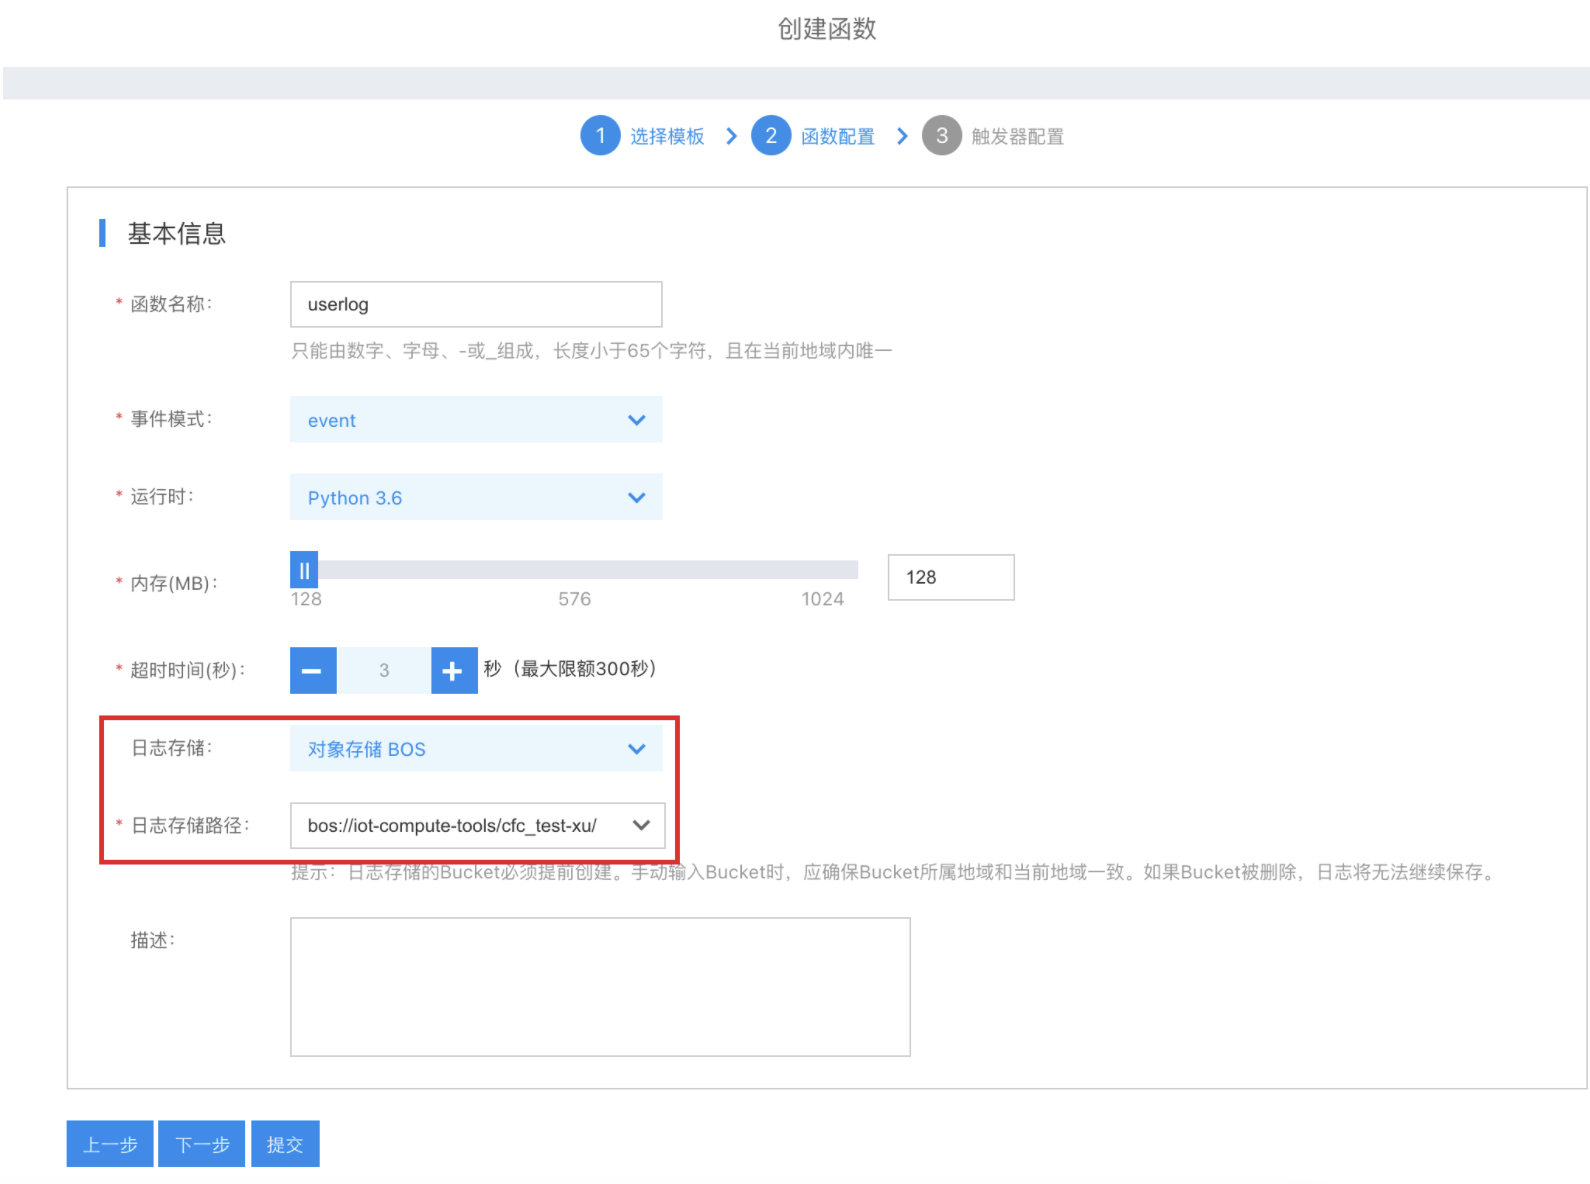Click the 函数名称 input with userlog
Viewport: 1590px width, 1184px height.
476,304
